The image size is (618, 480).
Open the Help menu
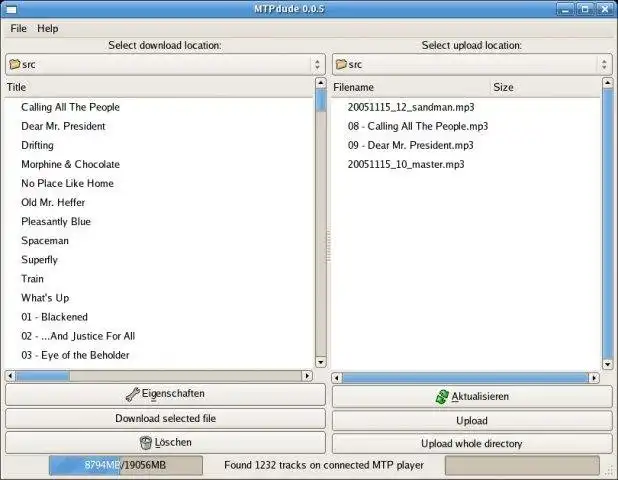point(48,28)
